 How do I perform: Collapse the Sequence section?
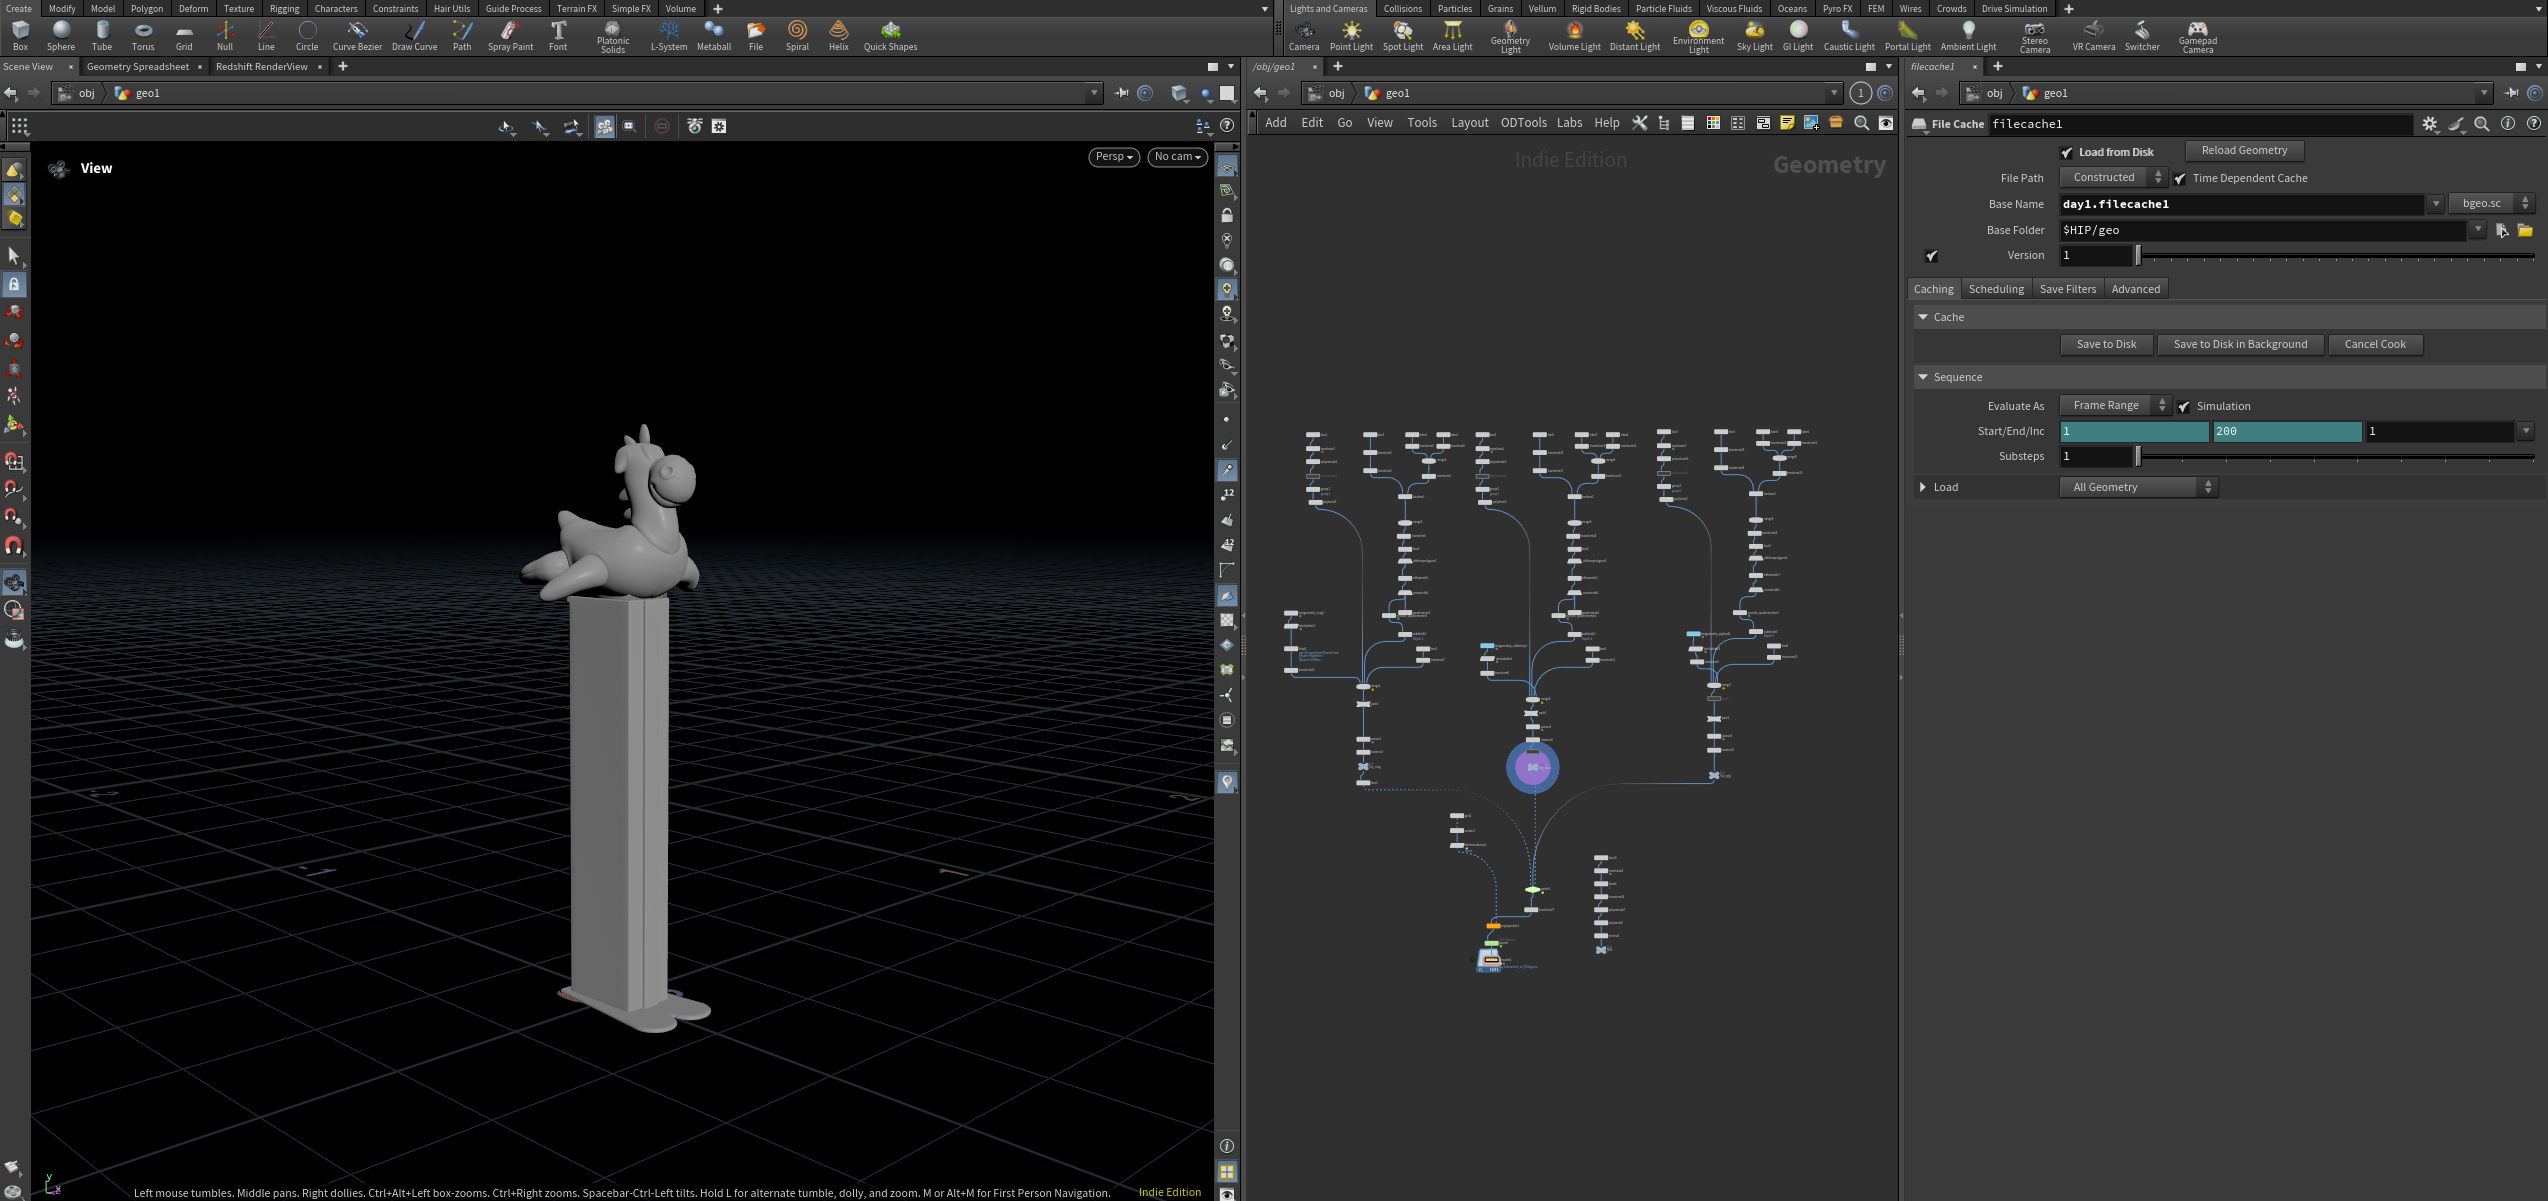coord(1922,377)
